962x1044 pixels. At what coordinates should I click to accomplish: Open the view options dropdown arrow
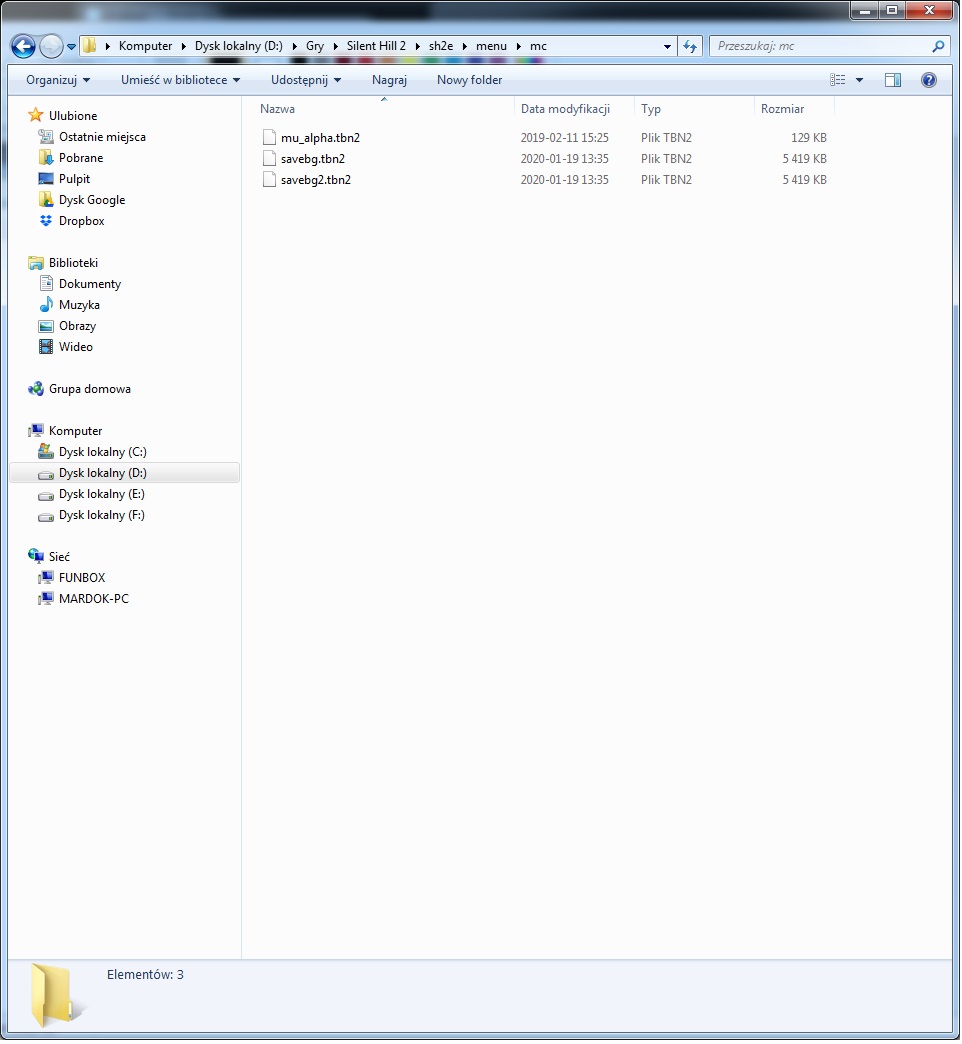(x=859, y=80)
